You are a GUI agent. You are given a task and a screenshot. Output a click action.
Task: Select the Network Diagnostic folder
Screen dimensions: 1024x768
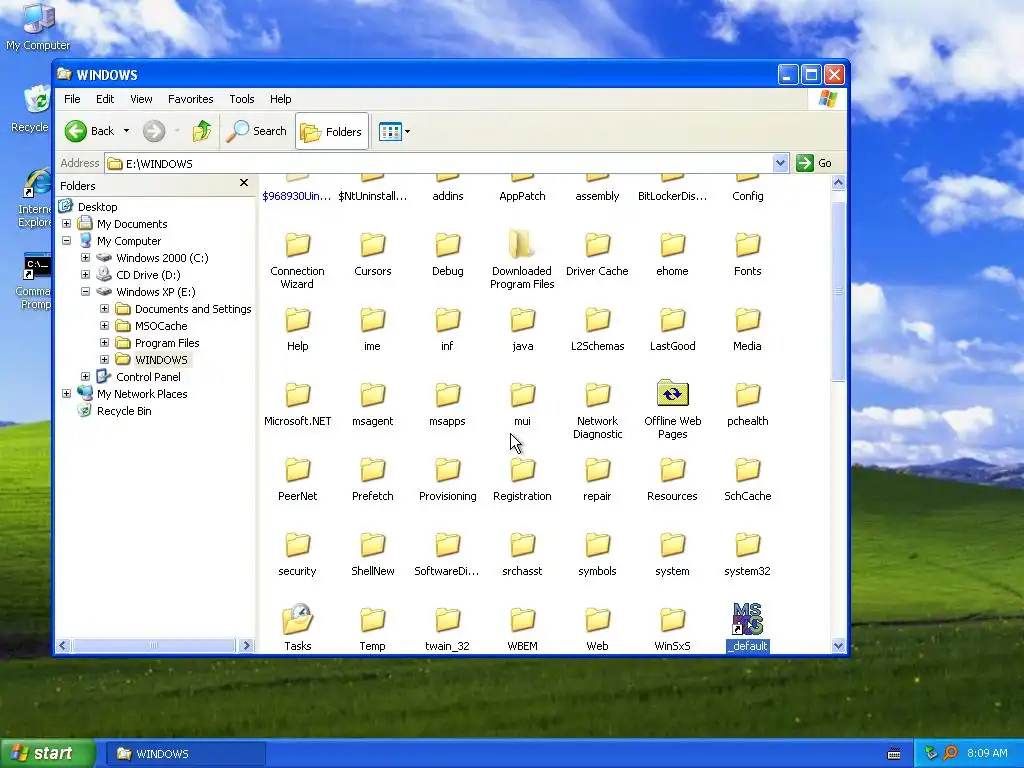[x=598, y=410]
